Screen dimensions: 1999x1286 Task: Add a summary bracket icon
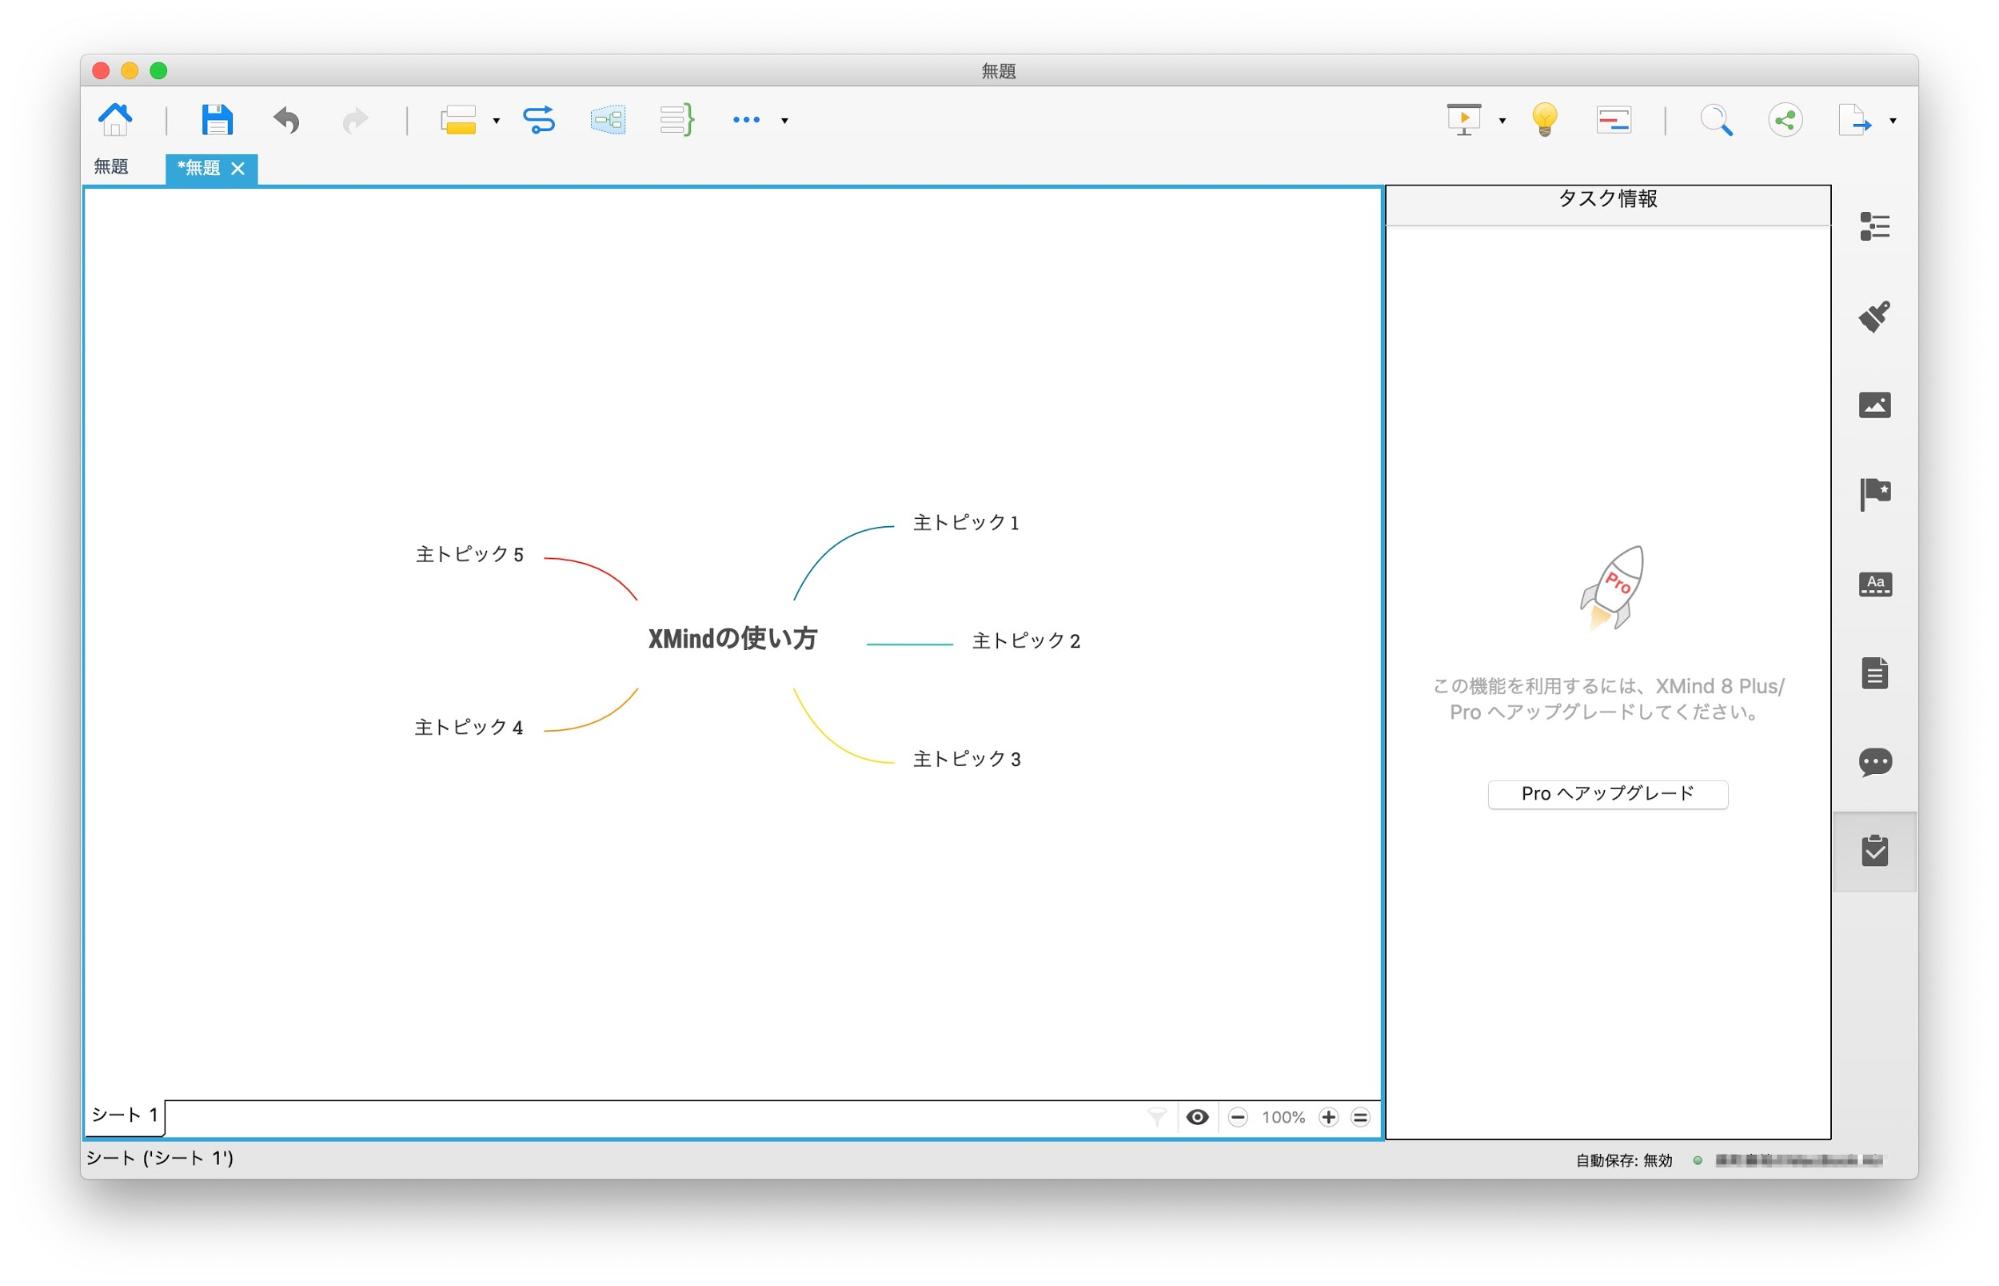click(x=677, y=120)
